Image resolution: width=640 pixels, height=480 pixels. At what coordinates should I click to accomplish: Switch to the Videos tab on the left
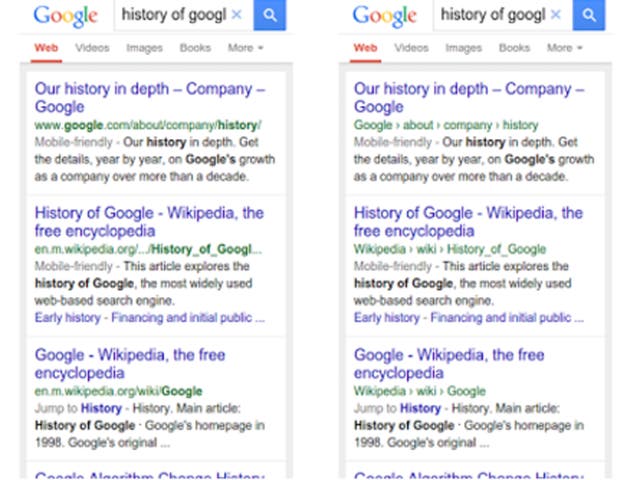click(92, 48)
